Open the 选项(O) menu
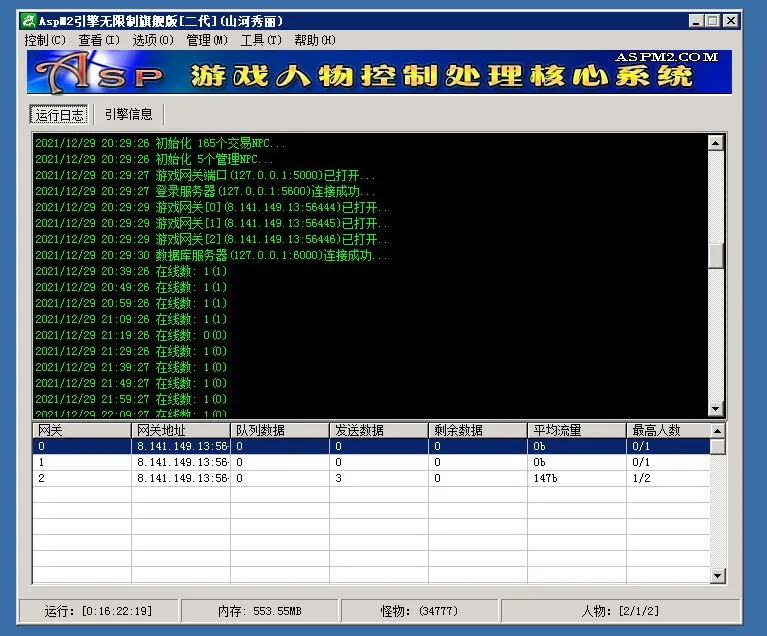 153,40
